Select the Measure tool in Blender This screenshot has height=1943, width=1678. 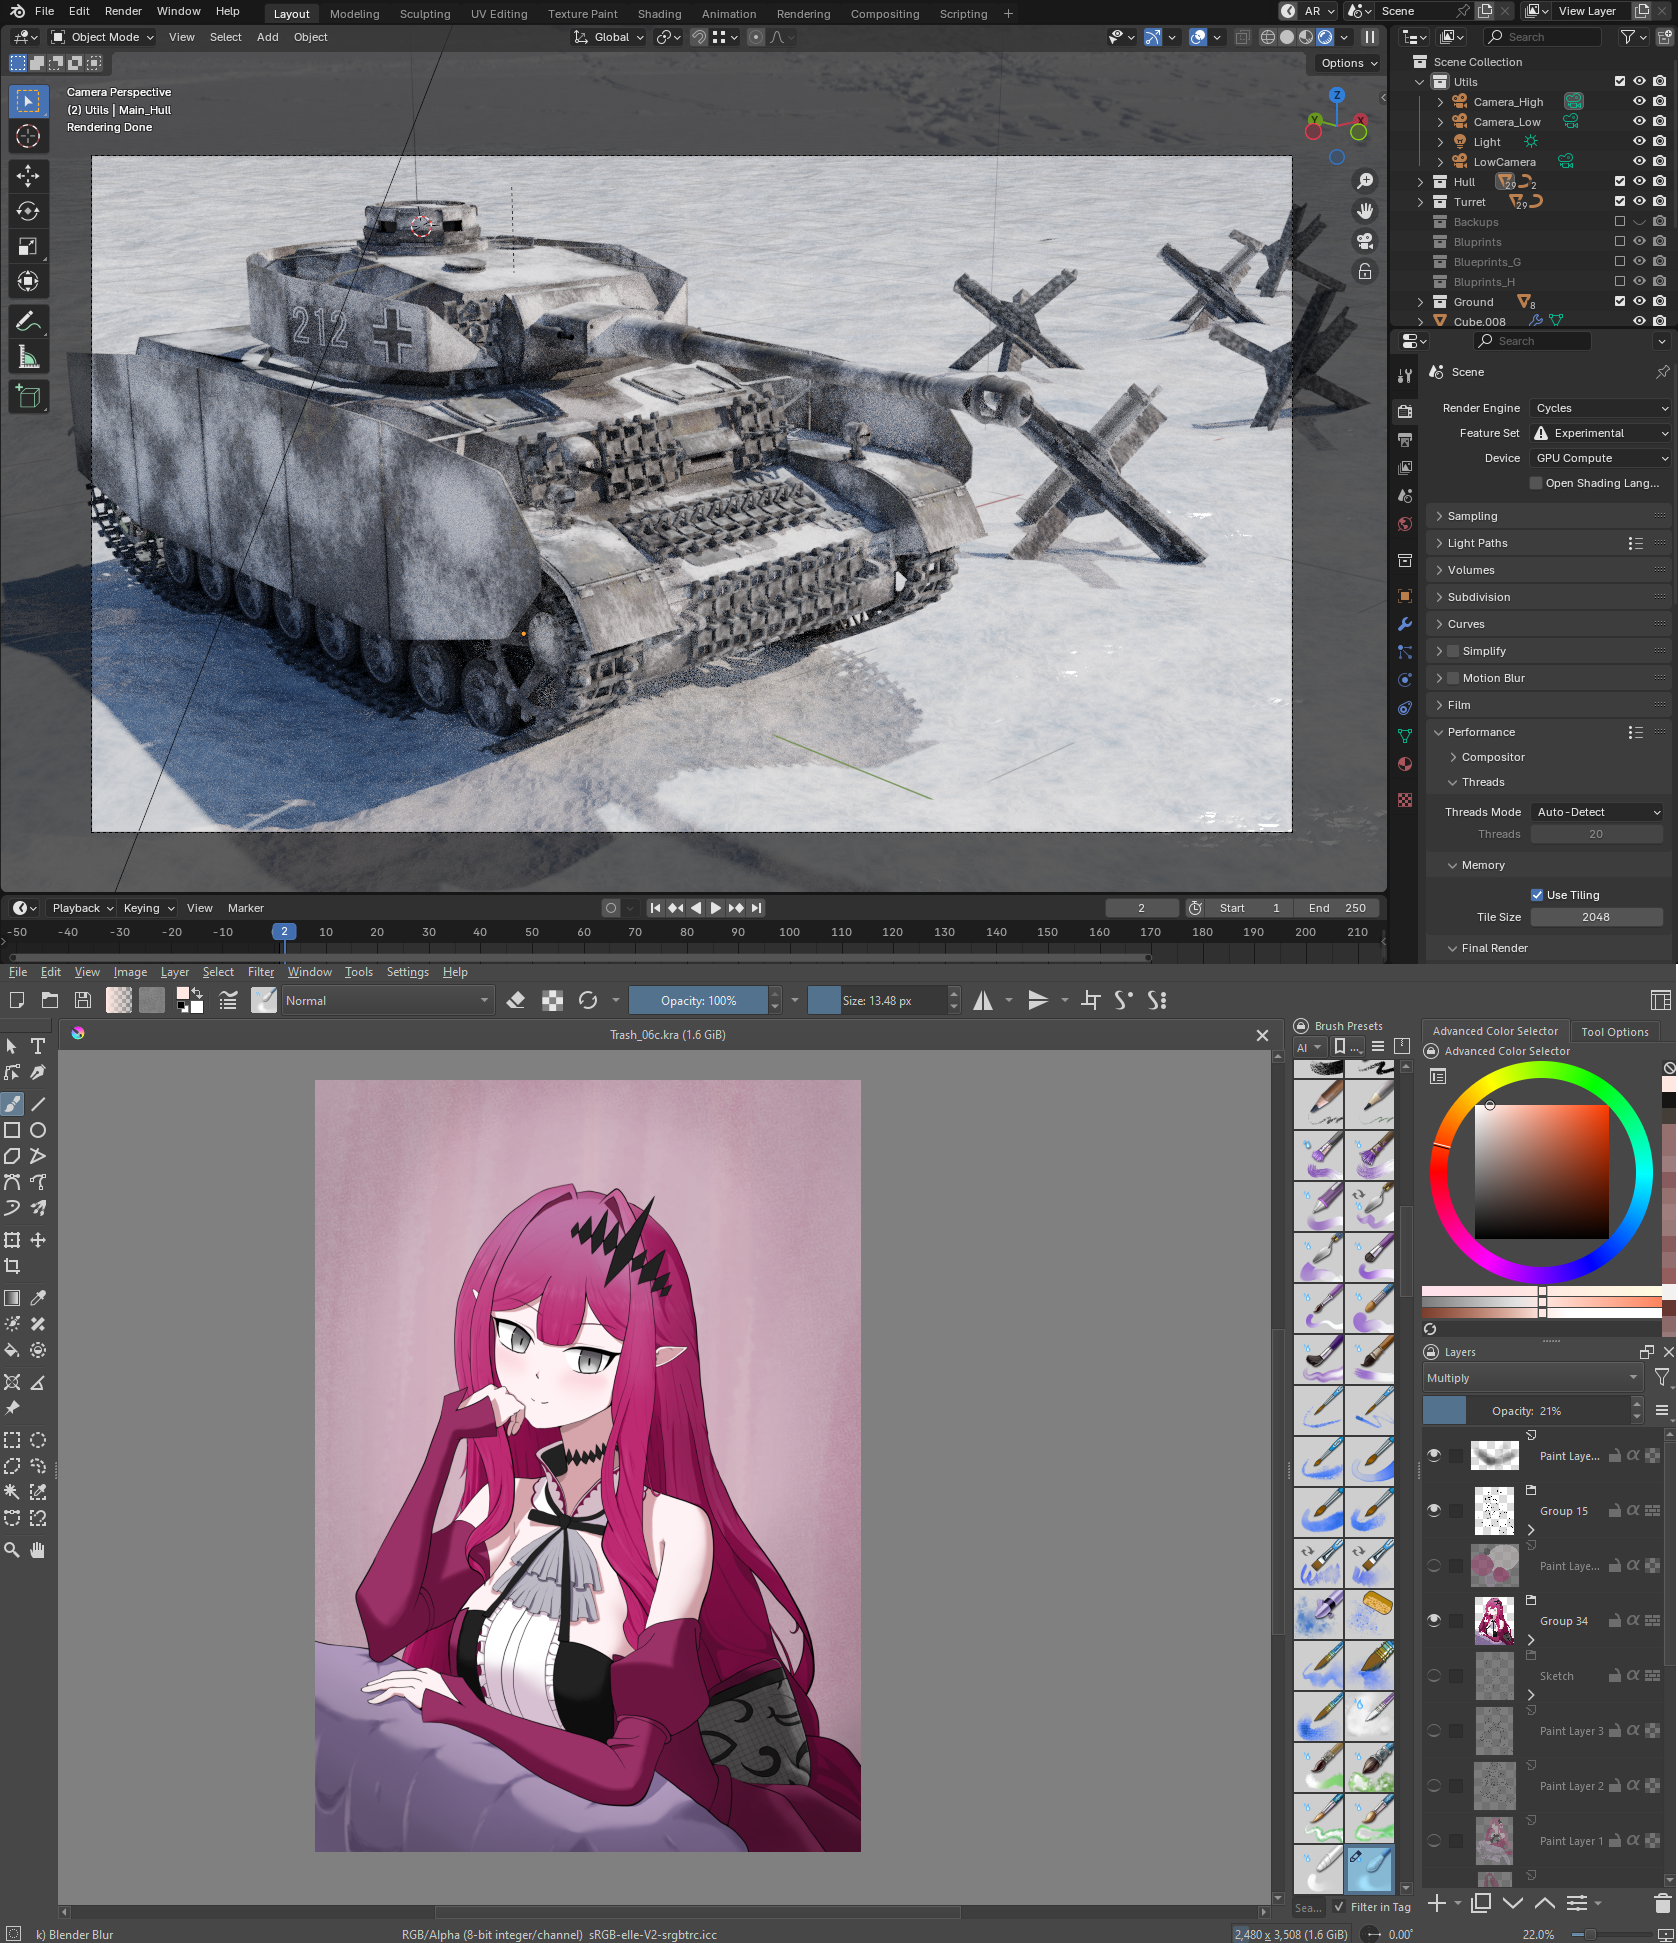click(x=28, y=357)
